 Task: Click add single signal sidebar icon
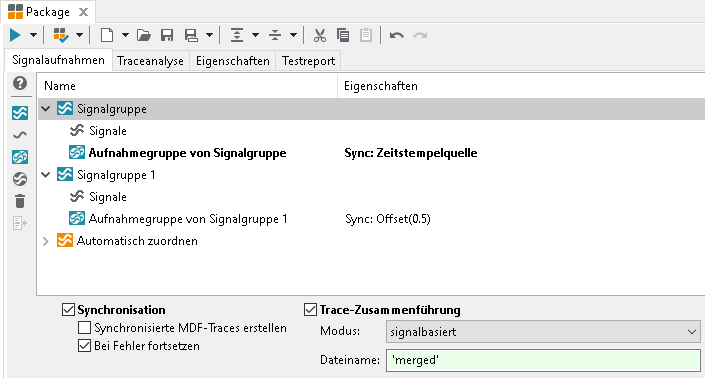[20, 135]
